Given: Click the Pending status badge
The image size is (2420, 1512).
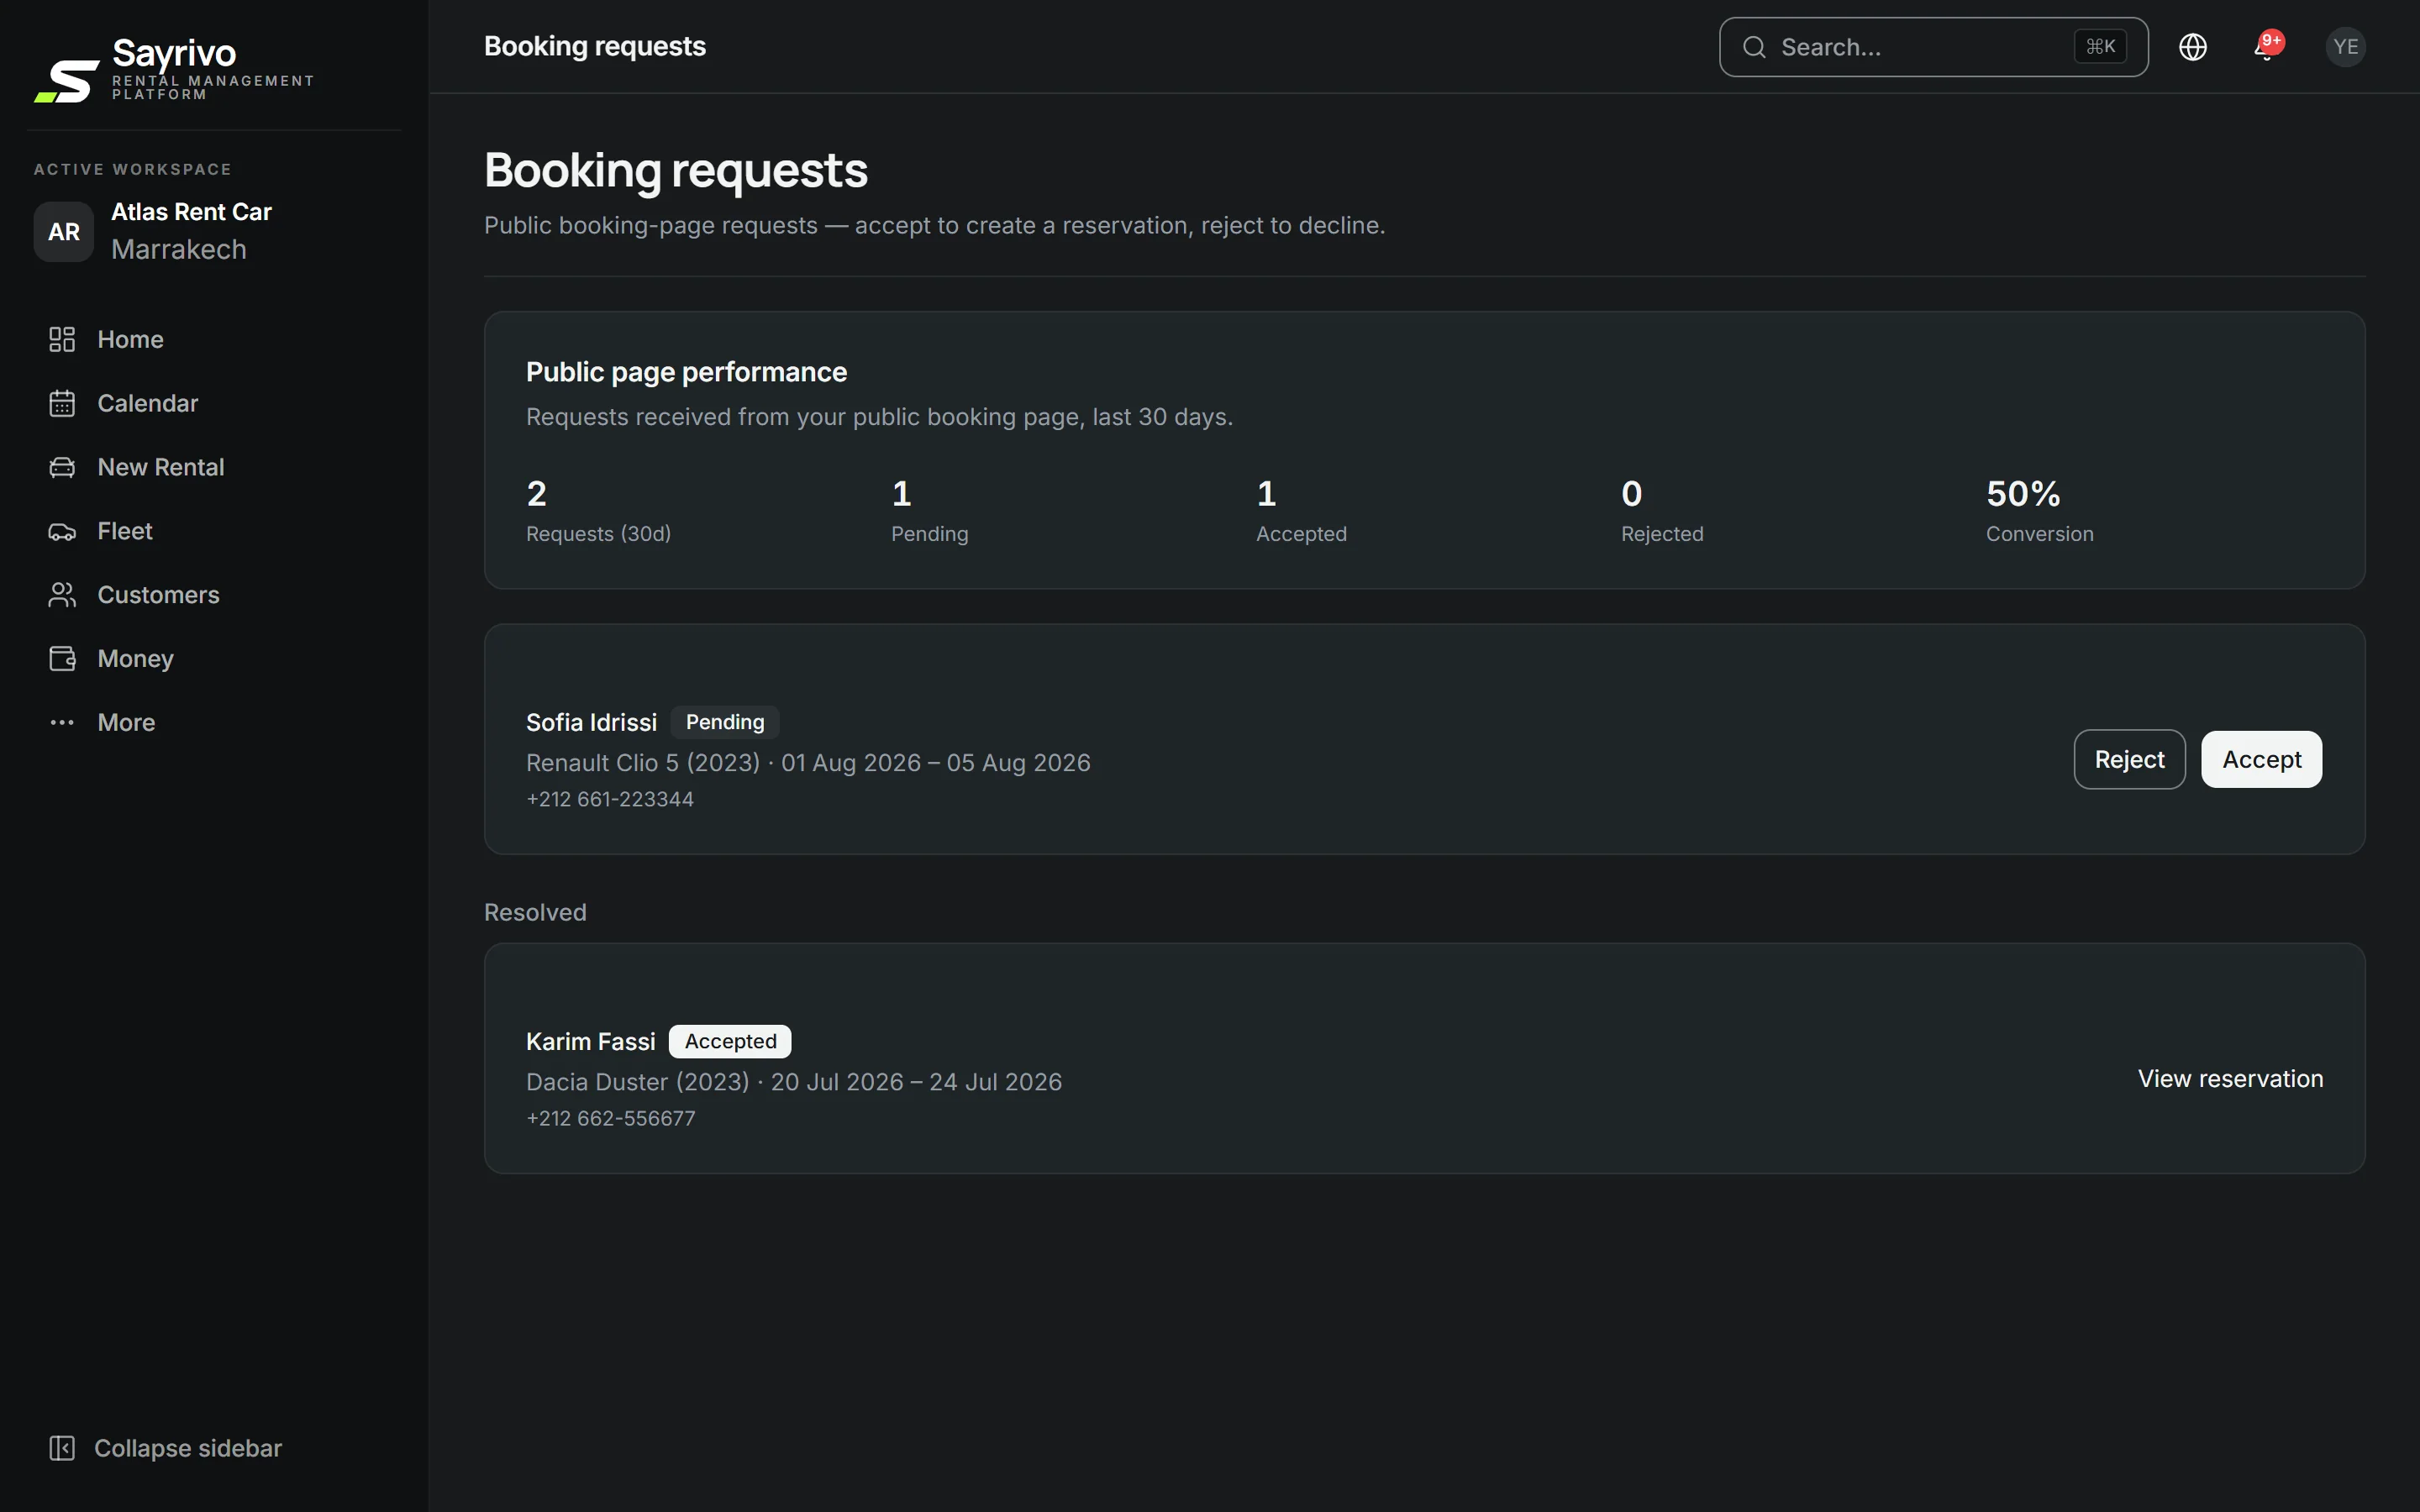Looking at the screenshot, I should coord(725,722).
